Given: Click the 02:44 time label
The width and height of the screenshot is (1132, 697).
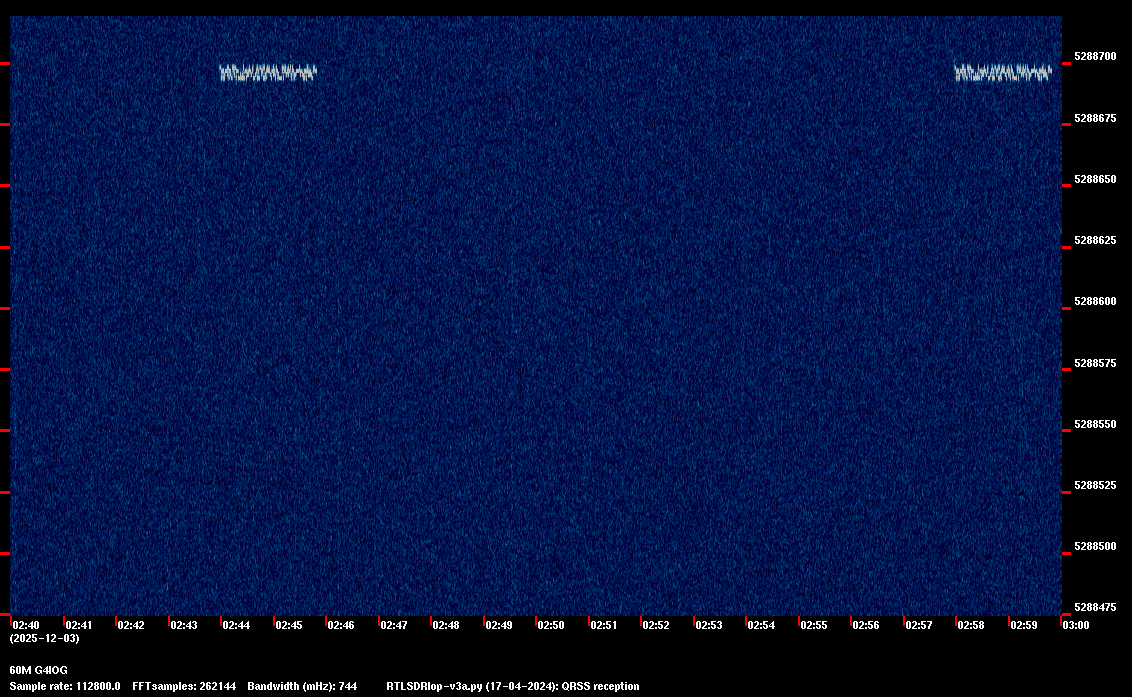Looking at the screenshot, I should (236, 625).
